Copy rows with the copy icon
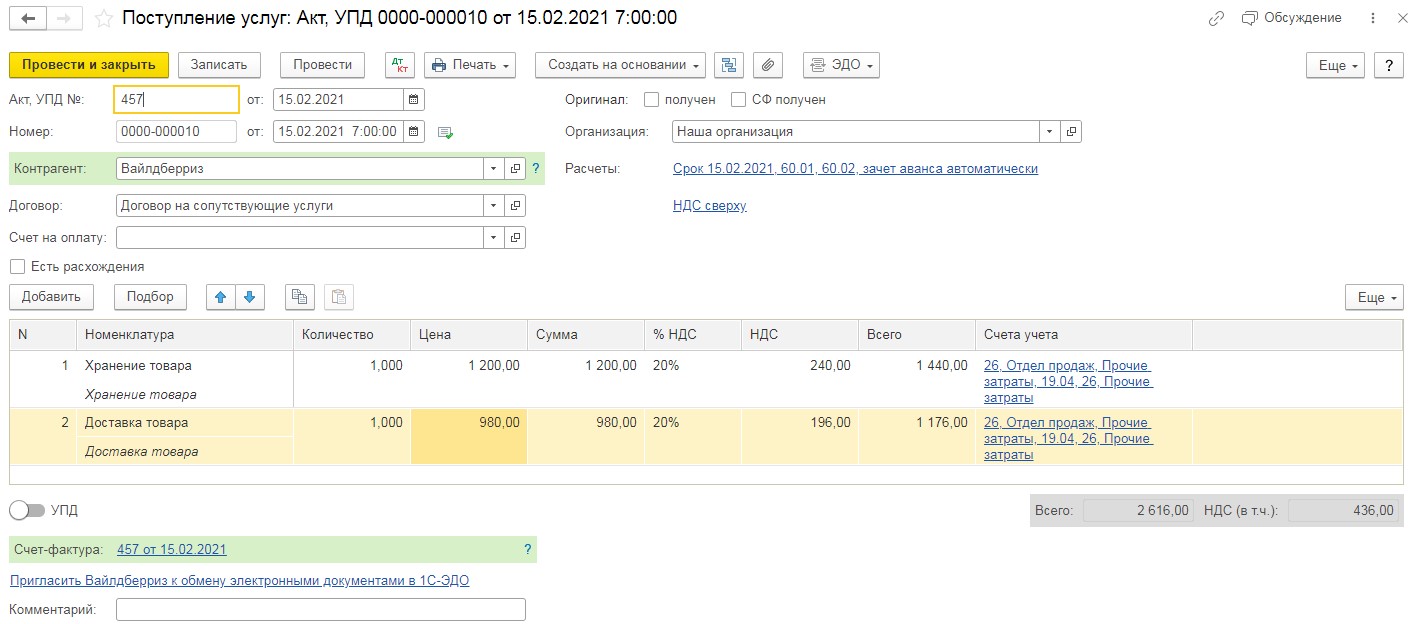Image resolution: width=1416 pixels, height=624 pixels. [x=299, y=297]
